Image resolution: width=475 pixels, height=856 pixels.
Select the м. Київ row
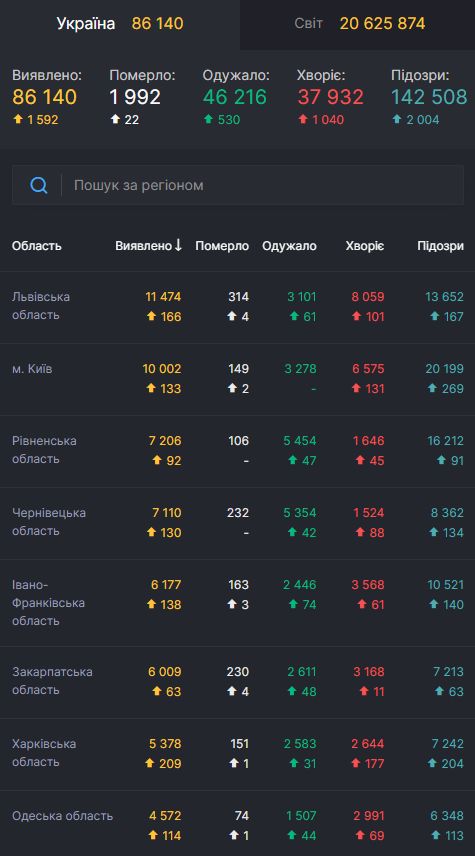click(x=238, y=379)
